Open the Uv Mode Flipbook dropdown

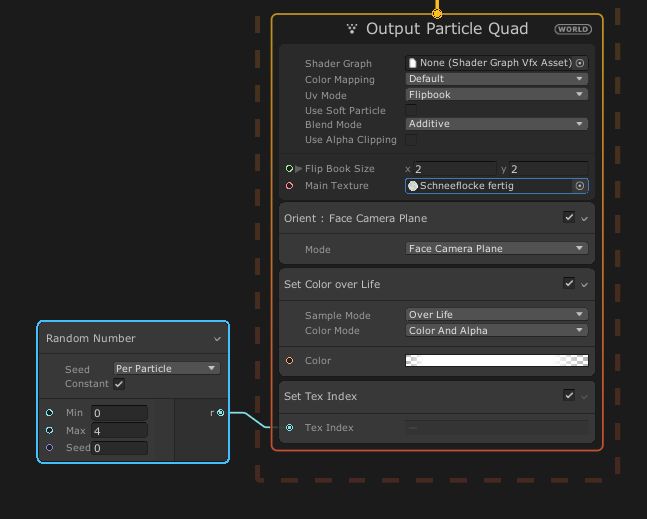(496, 95)
